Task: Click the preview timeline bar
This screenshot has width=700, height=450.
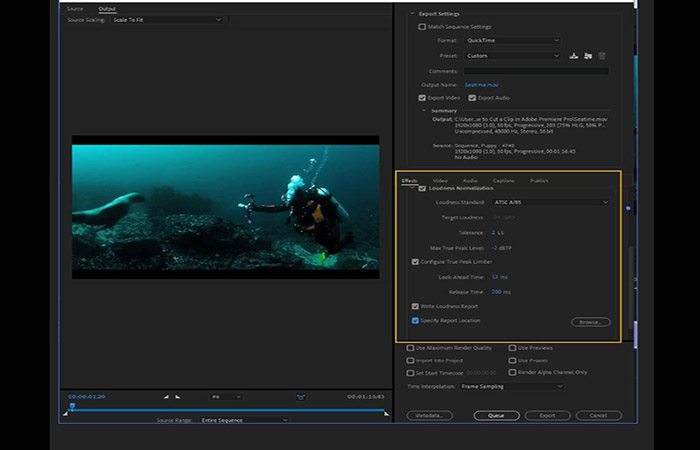Action: (x=225, y=410)
